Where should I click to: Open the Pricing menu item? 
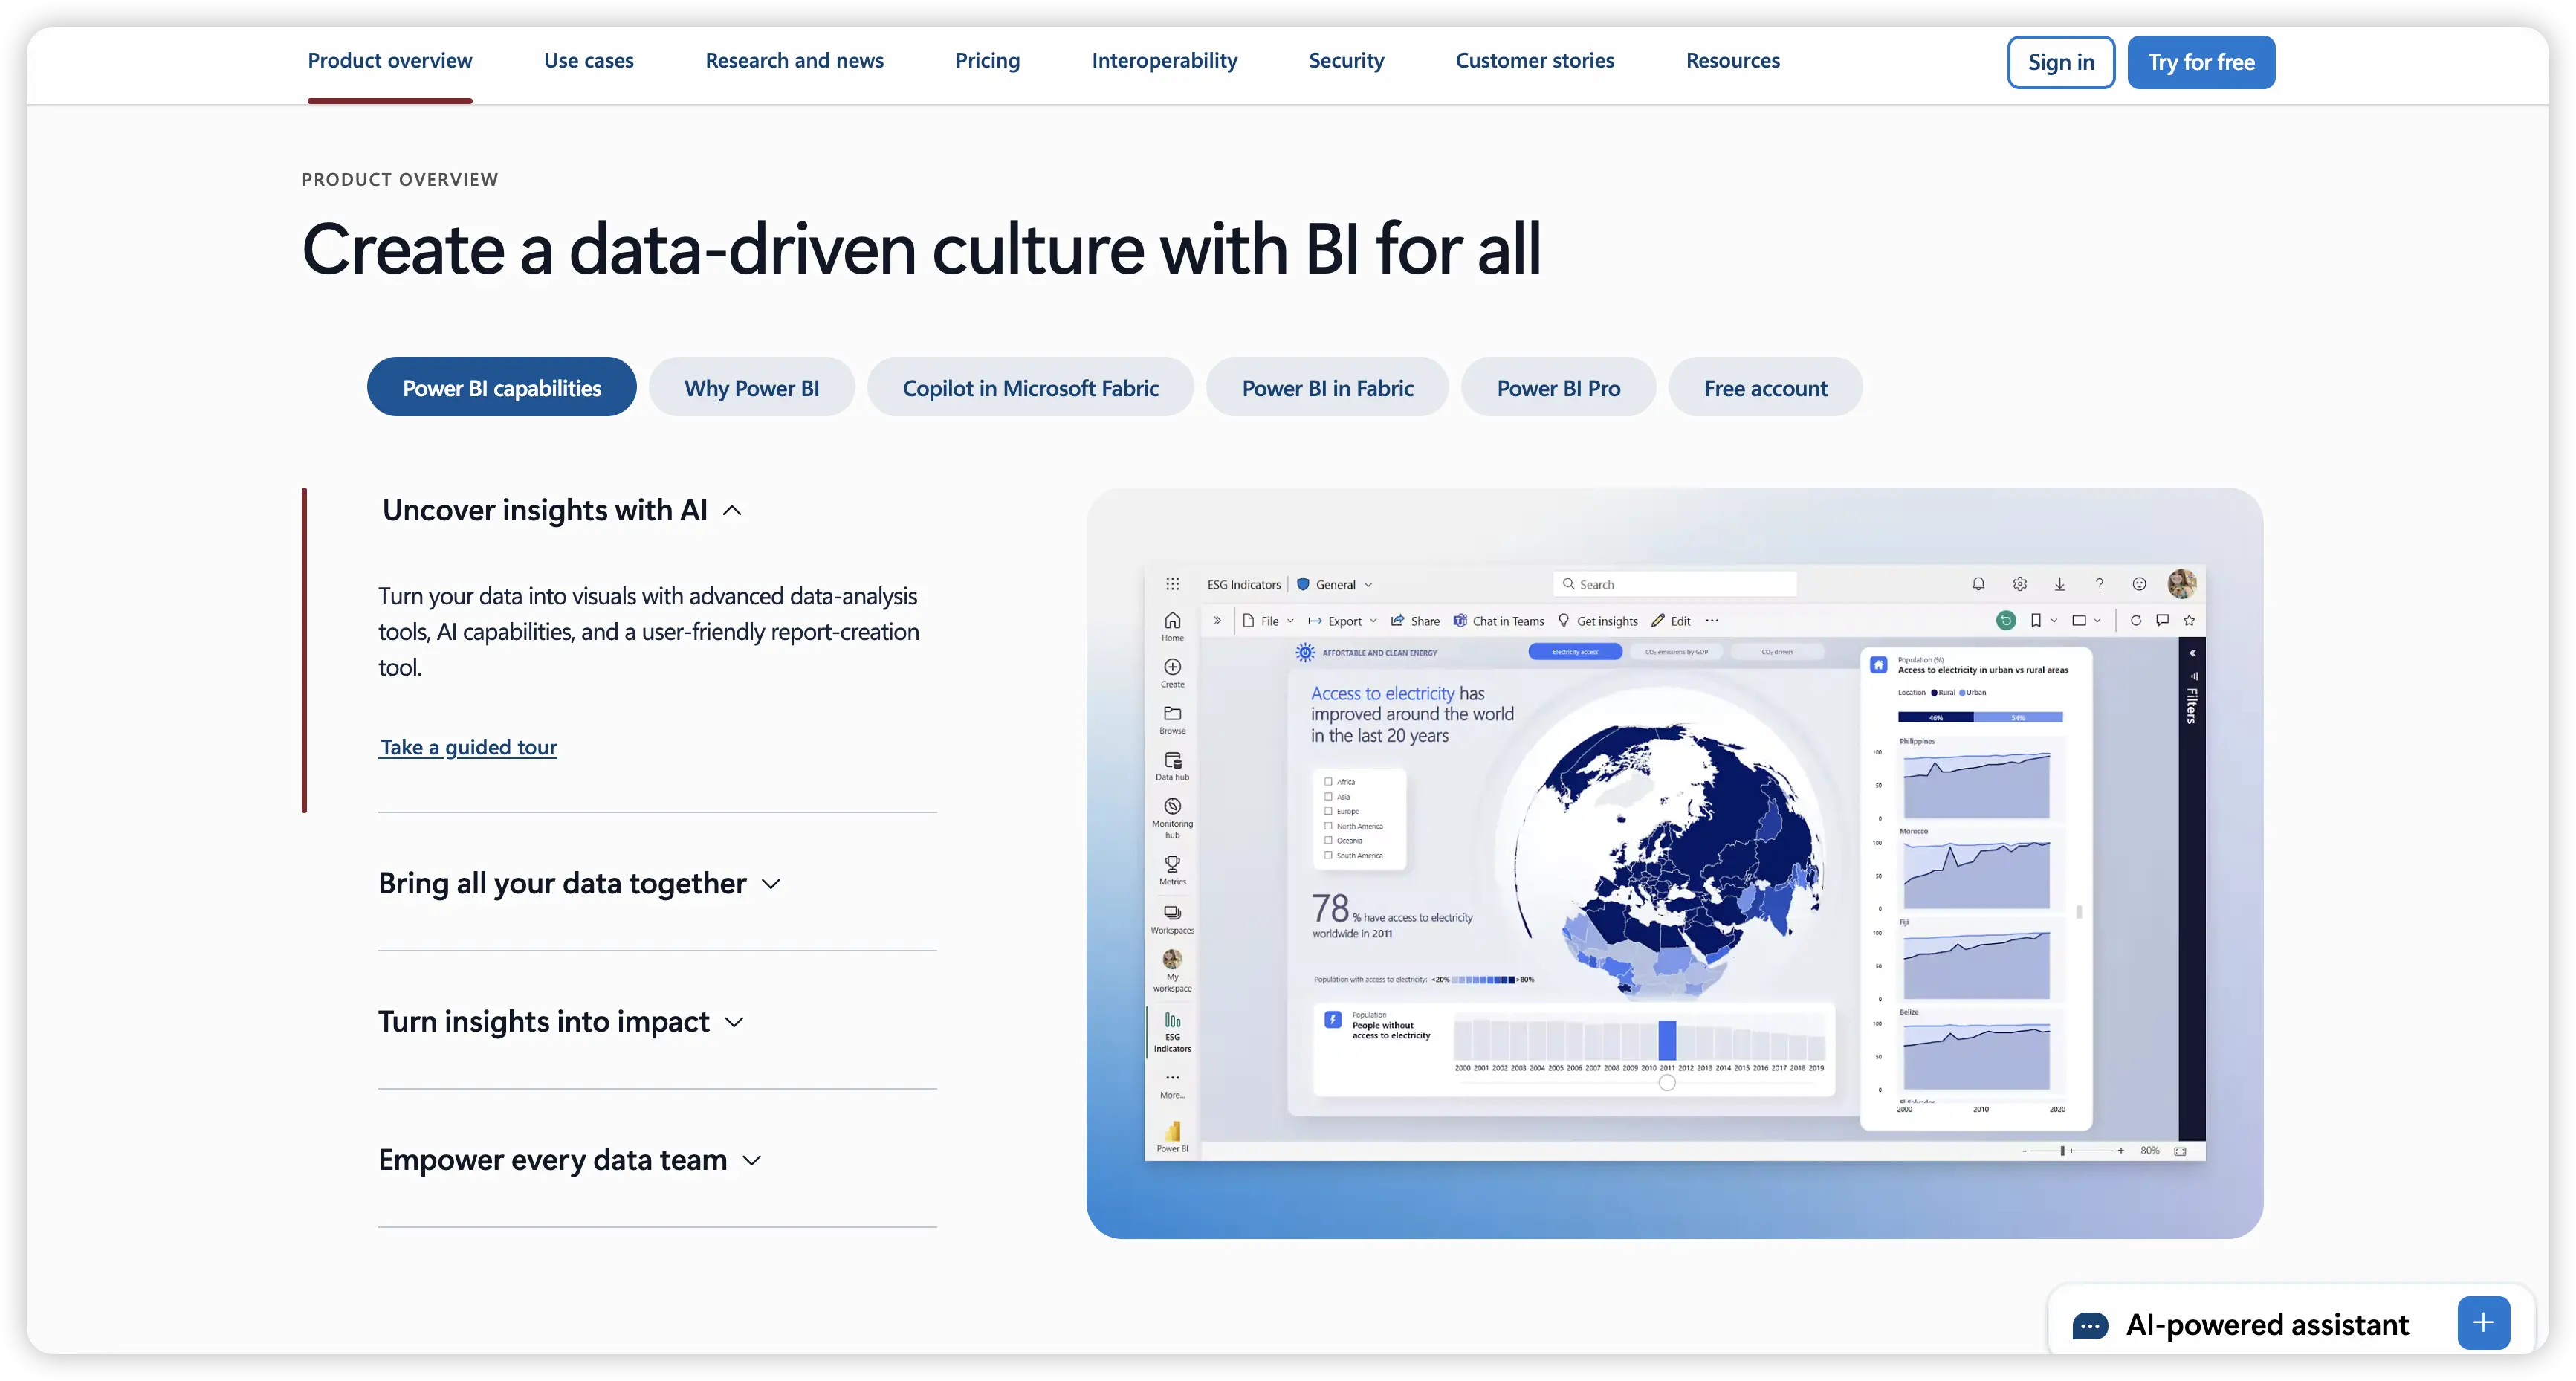coord(987,61)
